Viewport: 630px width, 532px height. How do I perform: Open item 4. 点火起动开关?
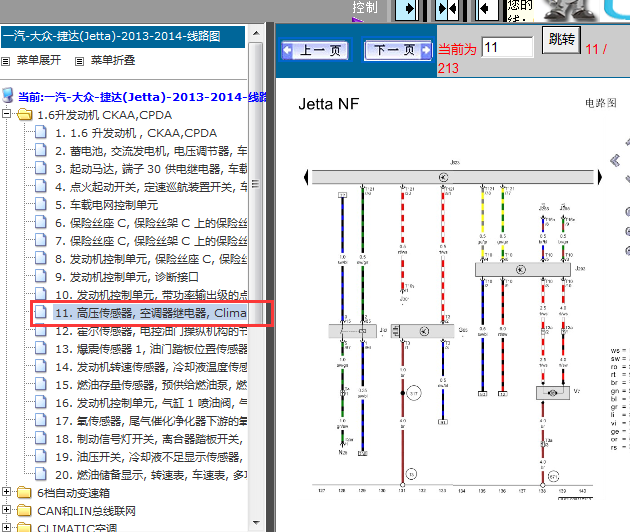[x=151, y=187]
